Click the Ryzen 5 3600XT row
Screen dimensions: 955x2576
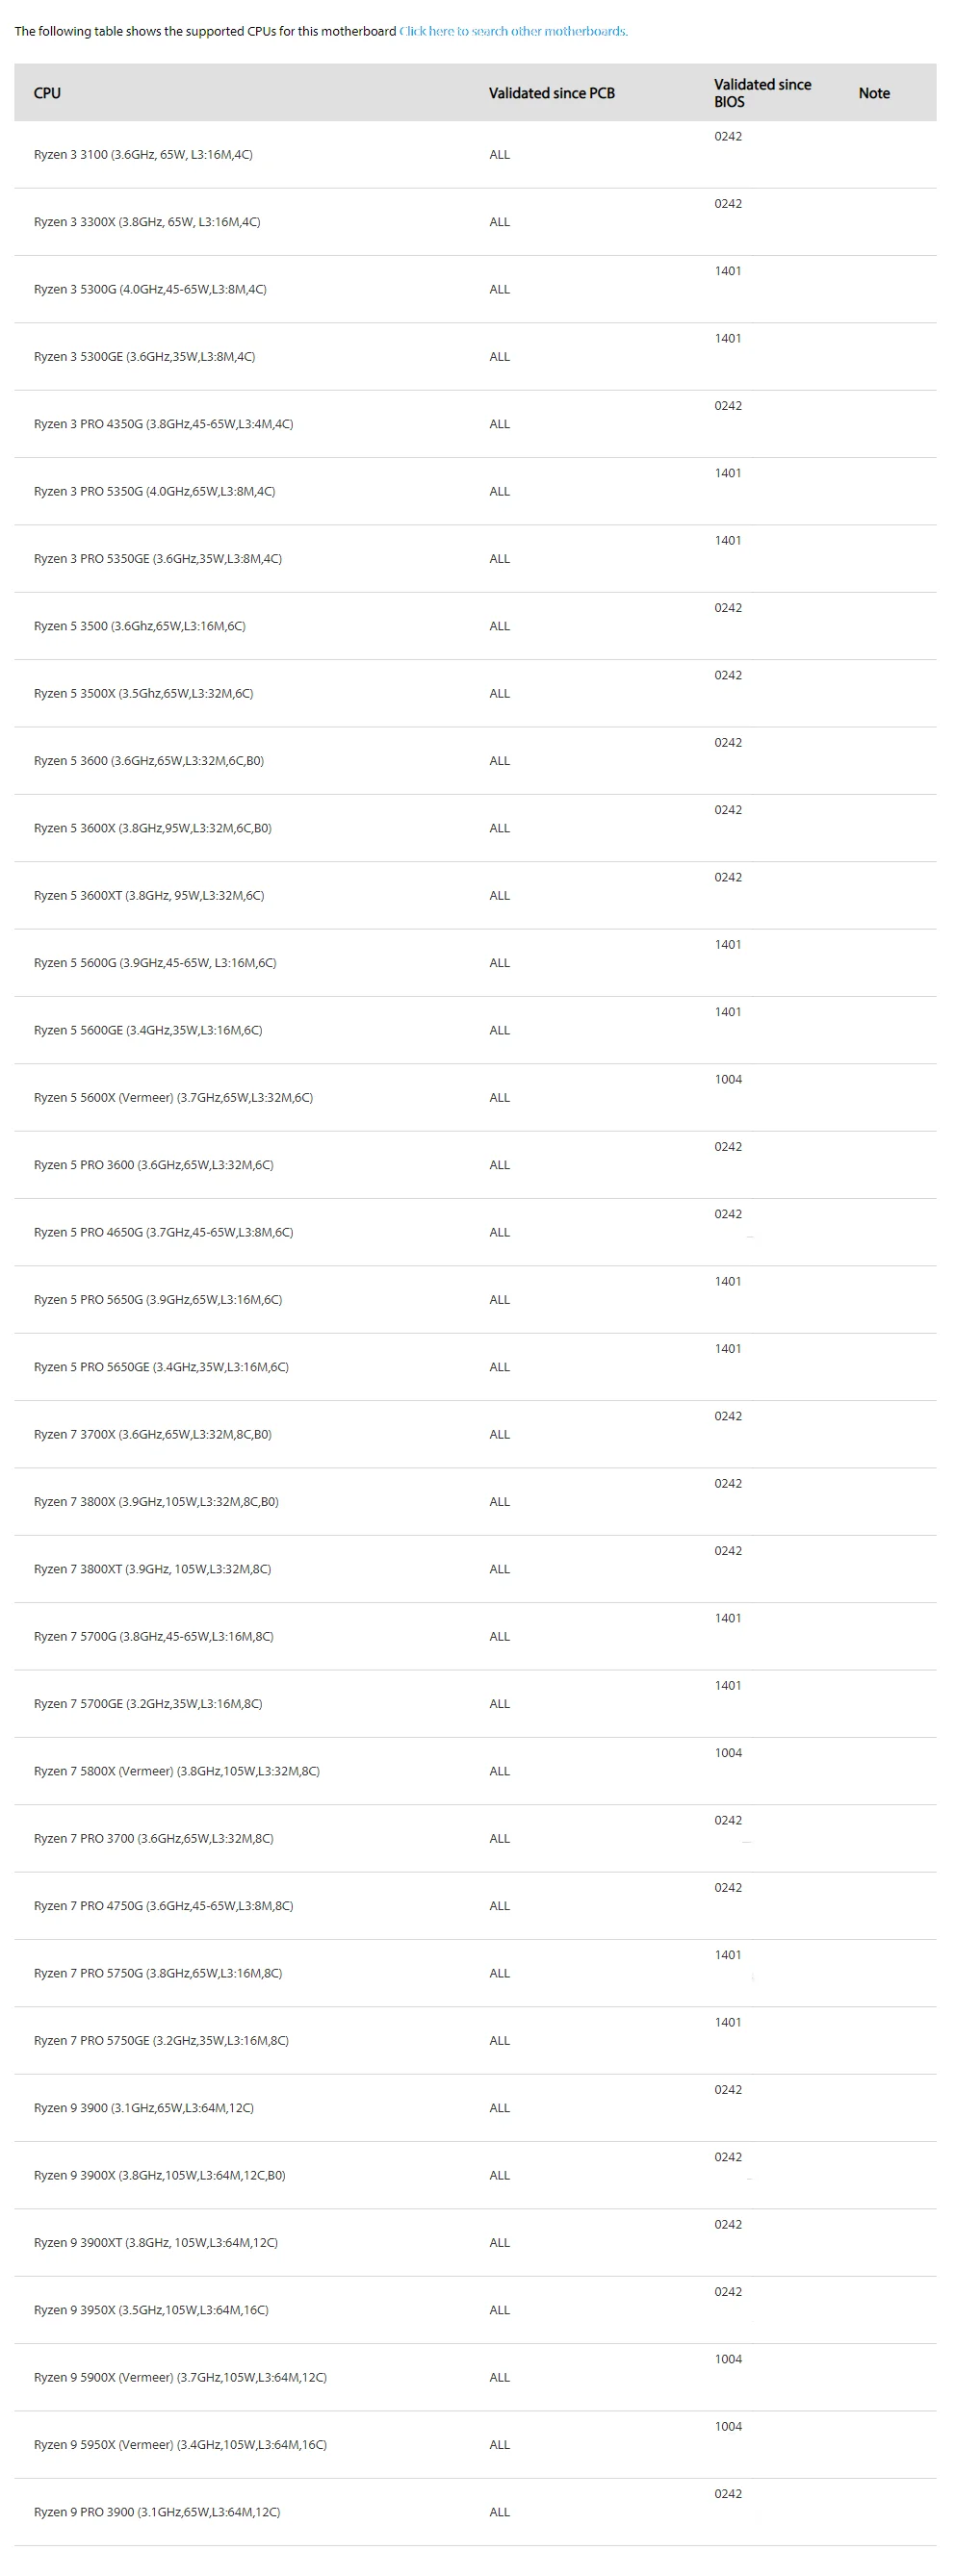click(149, 896)
